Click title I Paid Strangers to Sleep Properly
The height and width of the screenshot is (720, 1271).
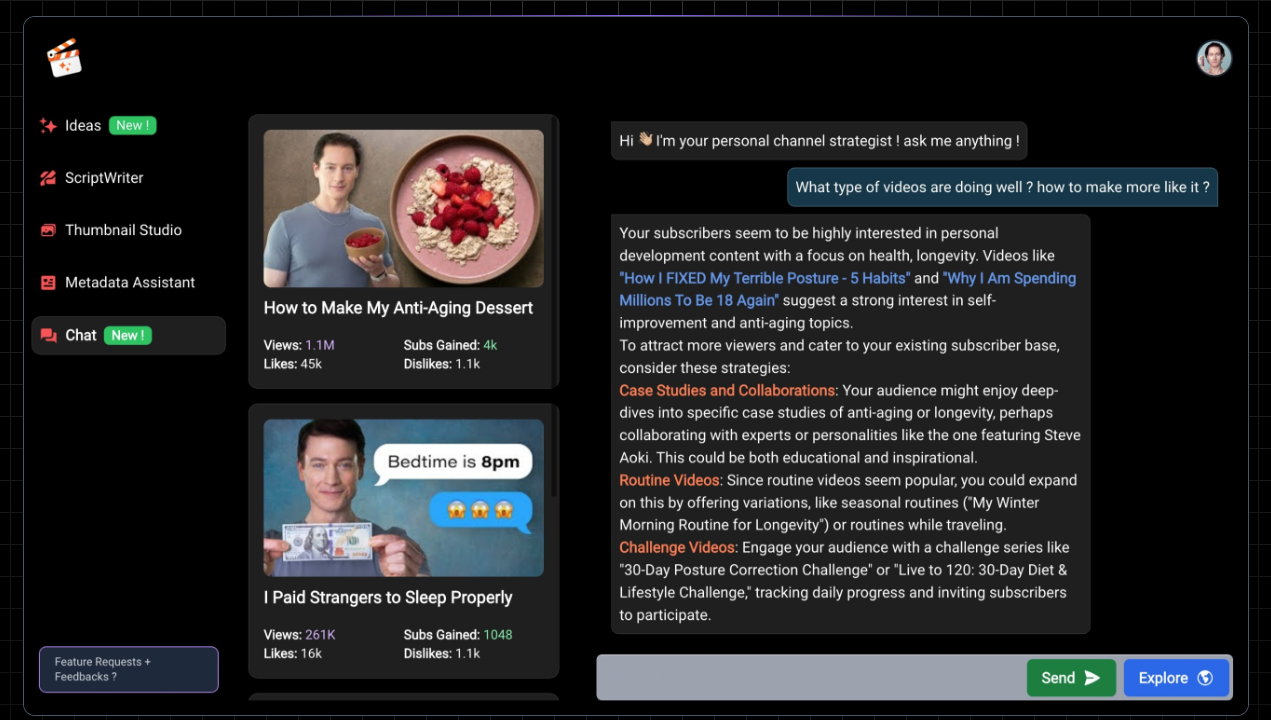click(x=388, y=597)
